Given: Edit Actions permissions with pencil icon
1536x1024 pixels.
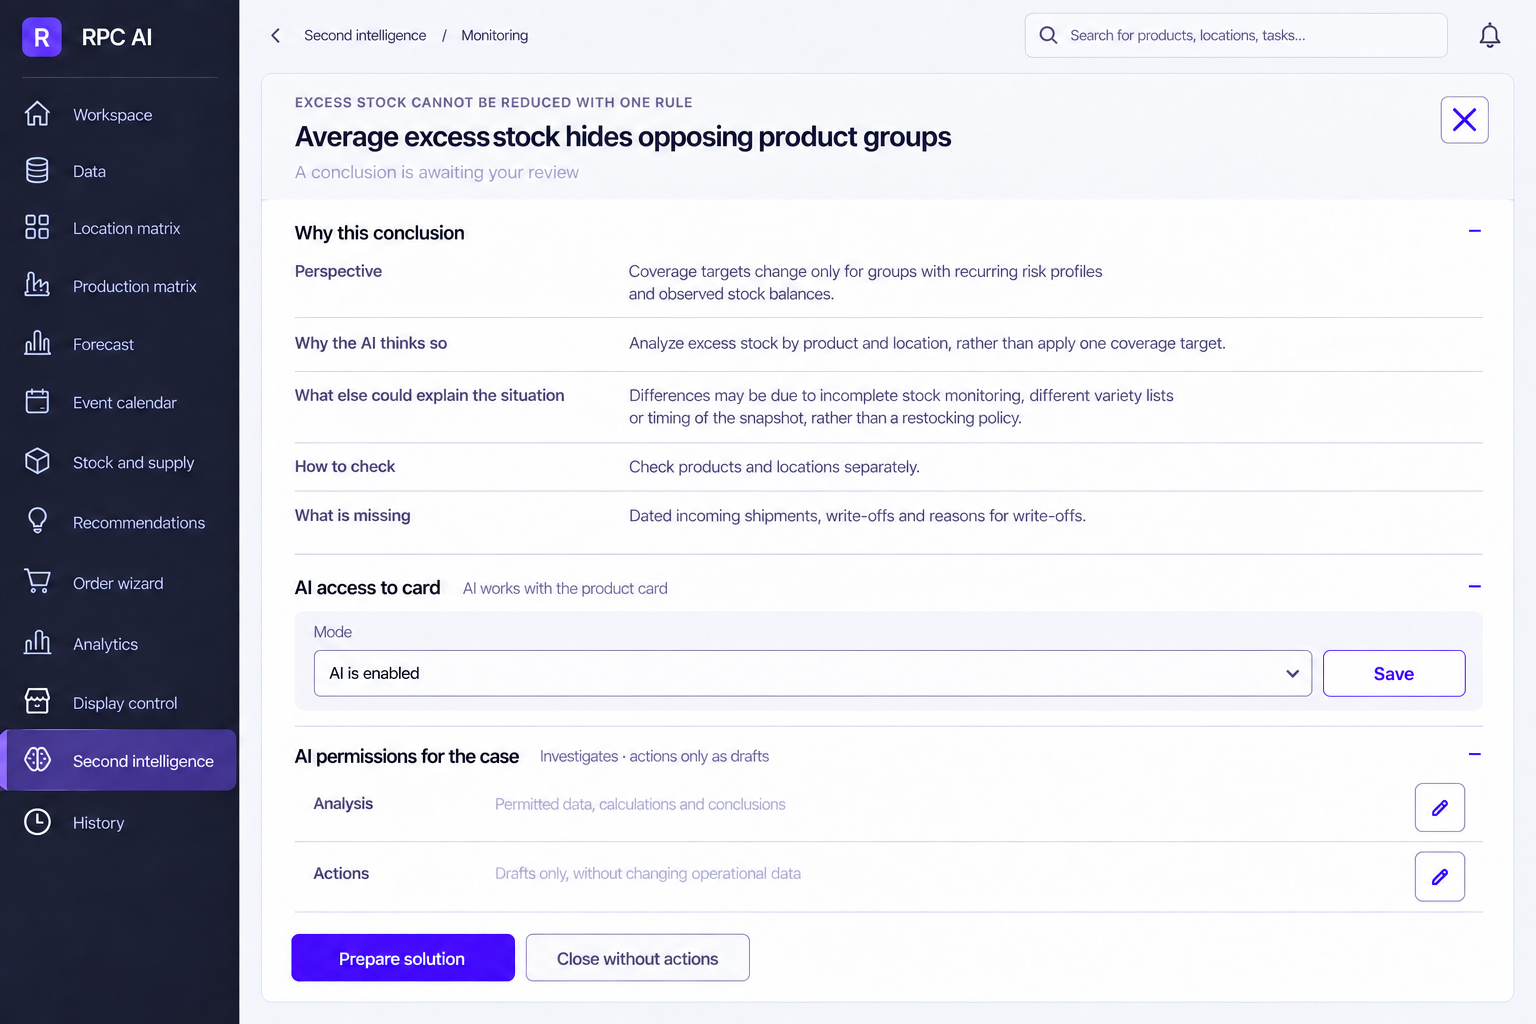Looking at the screenshot, I should (1439, 876).
